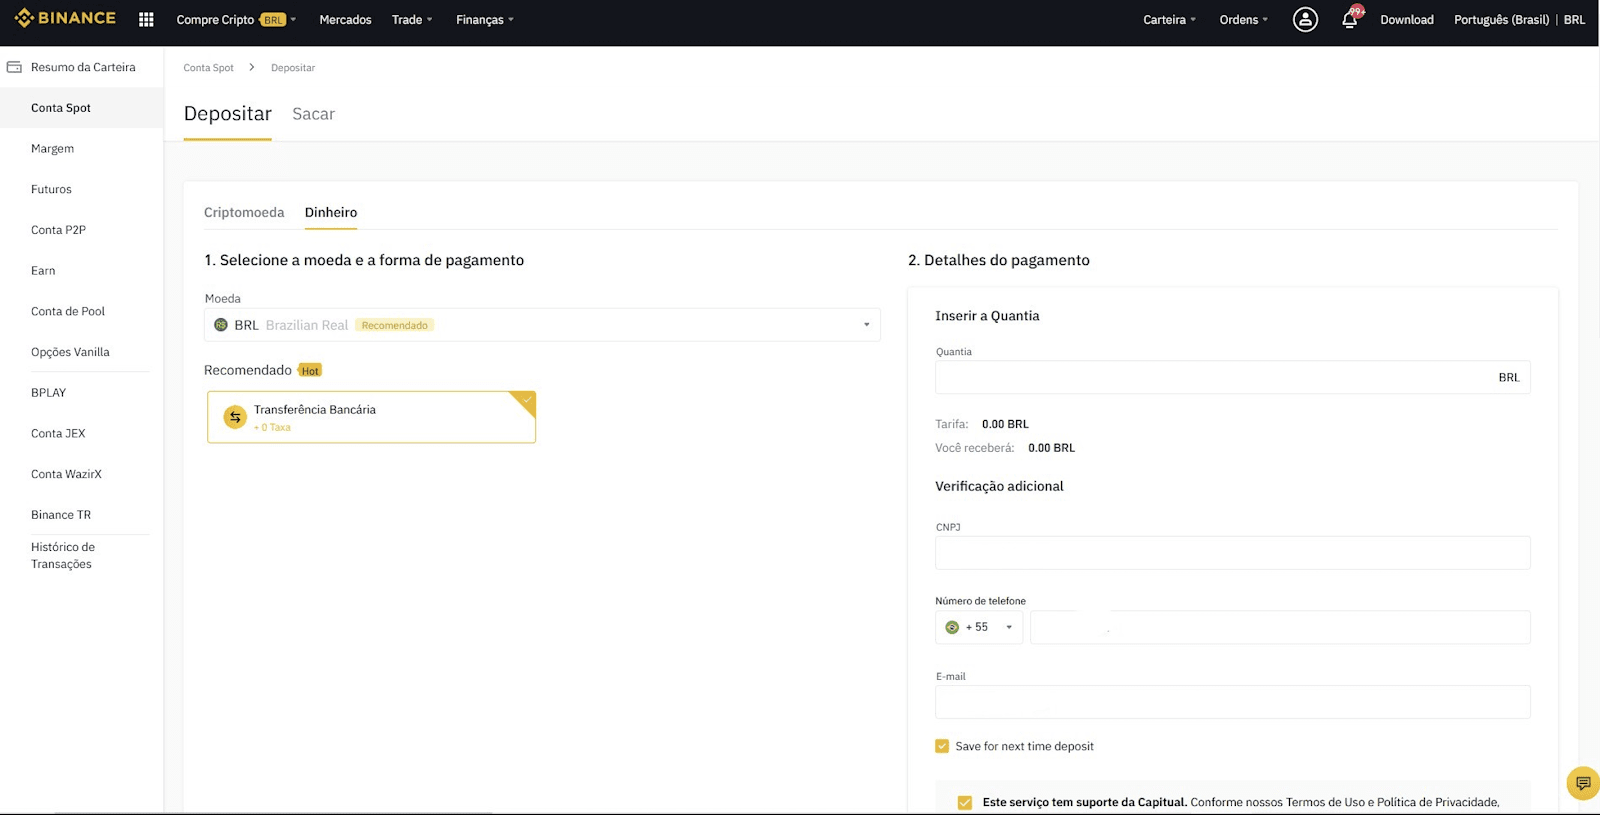This screenshot has height=815, width=1600.
Task: Expand the Finanças menu dropdown
Action: coord(485,19)
